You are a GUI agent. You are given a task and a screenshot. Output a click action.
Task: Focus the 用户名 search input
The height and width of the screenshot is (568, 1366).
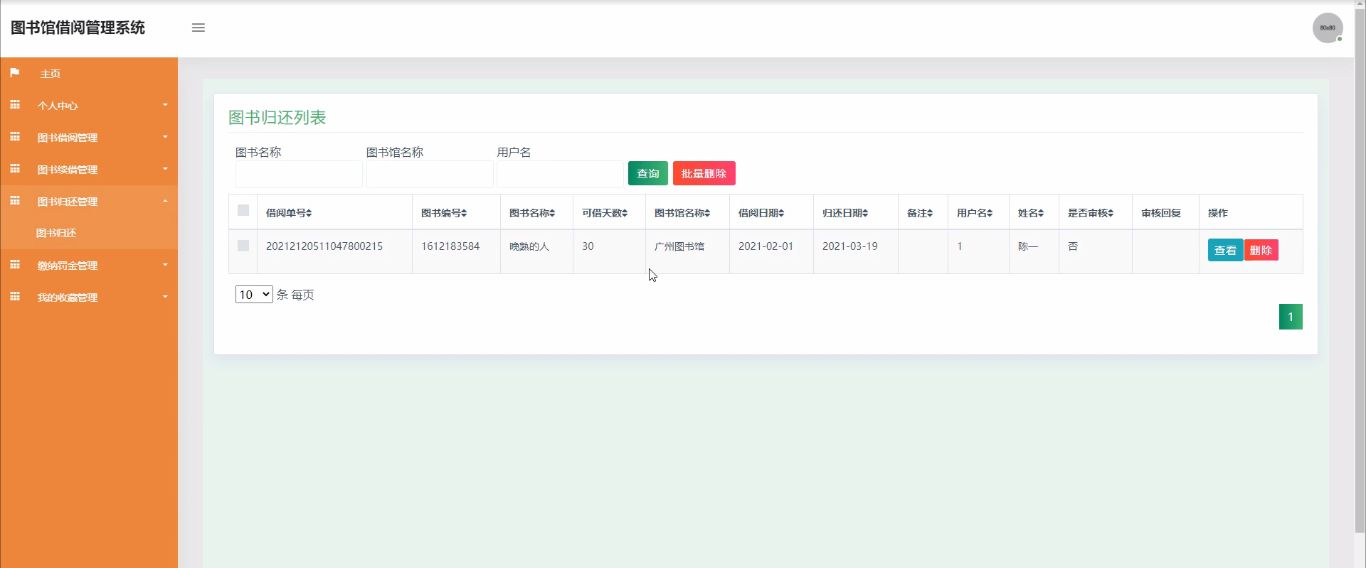pyautogui.click(x=560, y=174)
